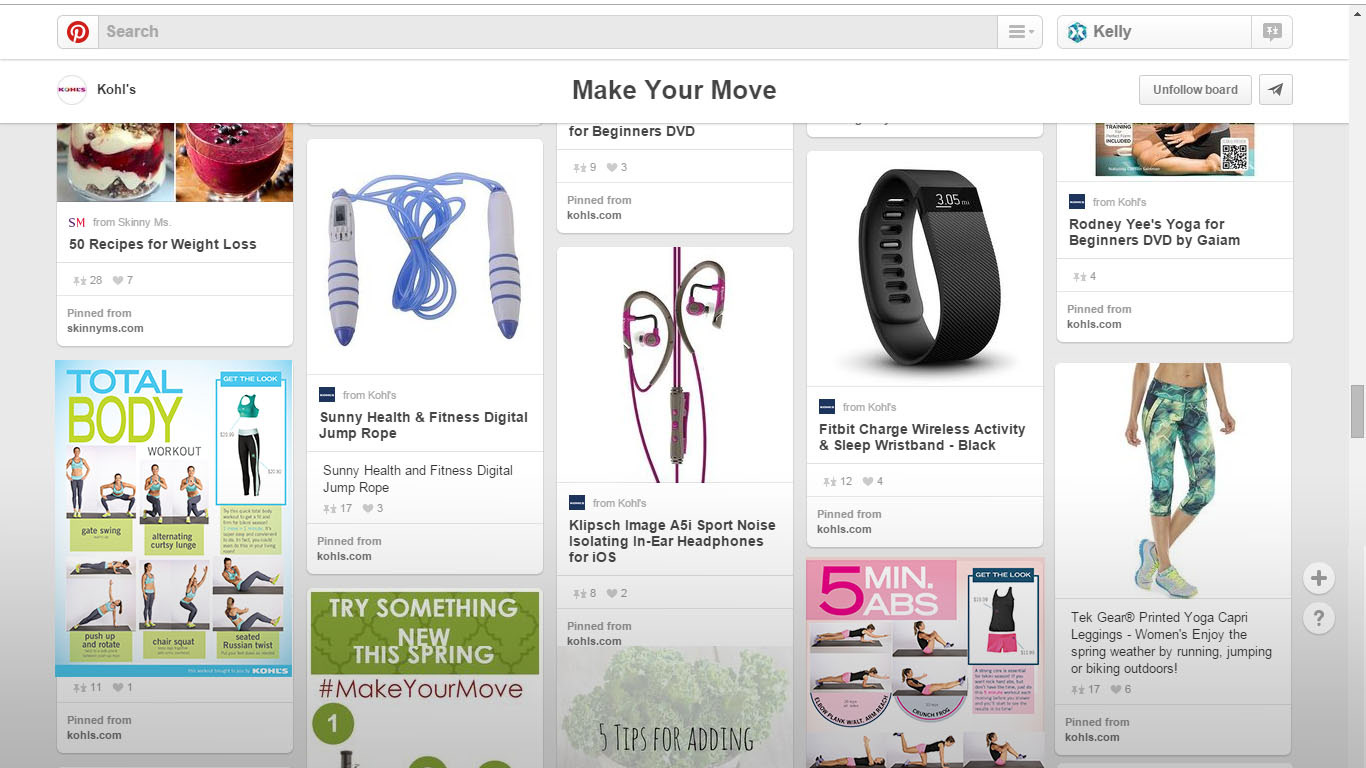1366x768 pixels.
Task: Open the Total Body Workout pin
Action: pyautogui.click(x=174, y=519)
